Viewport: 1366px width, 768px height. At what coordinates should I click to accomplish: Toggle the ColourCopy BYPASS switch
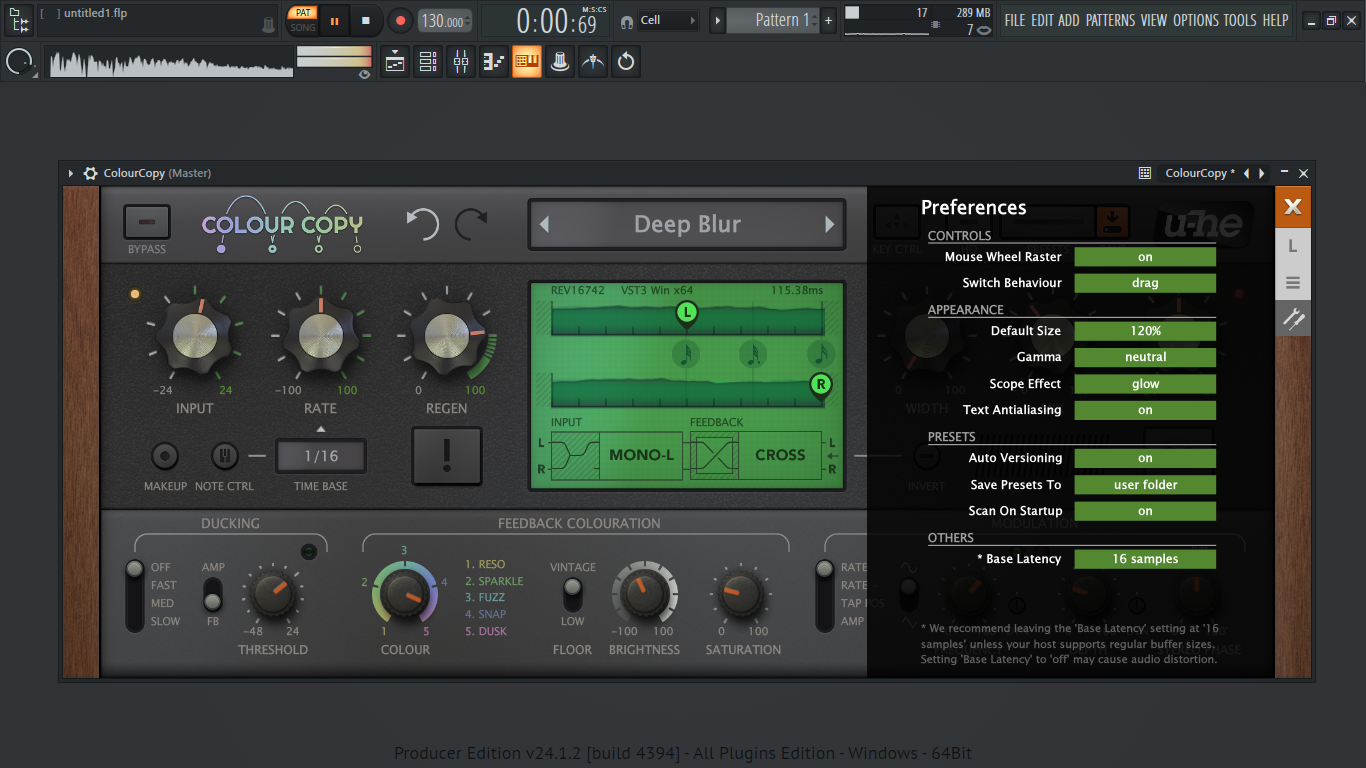pos(147,222)
